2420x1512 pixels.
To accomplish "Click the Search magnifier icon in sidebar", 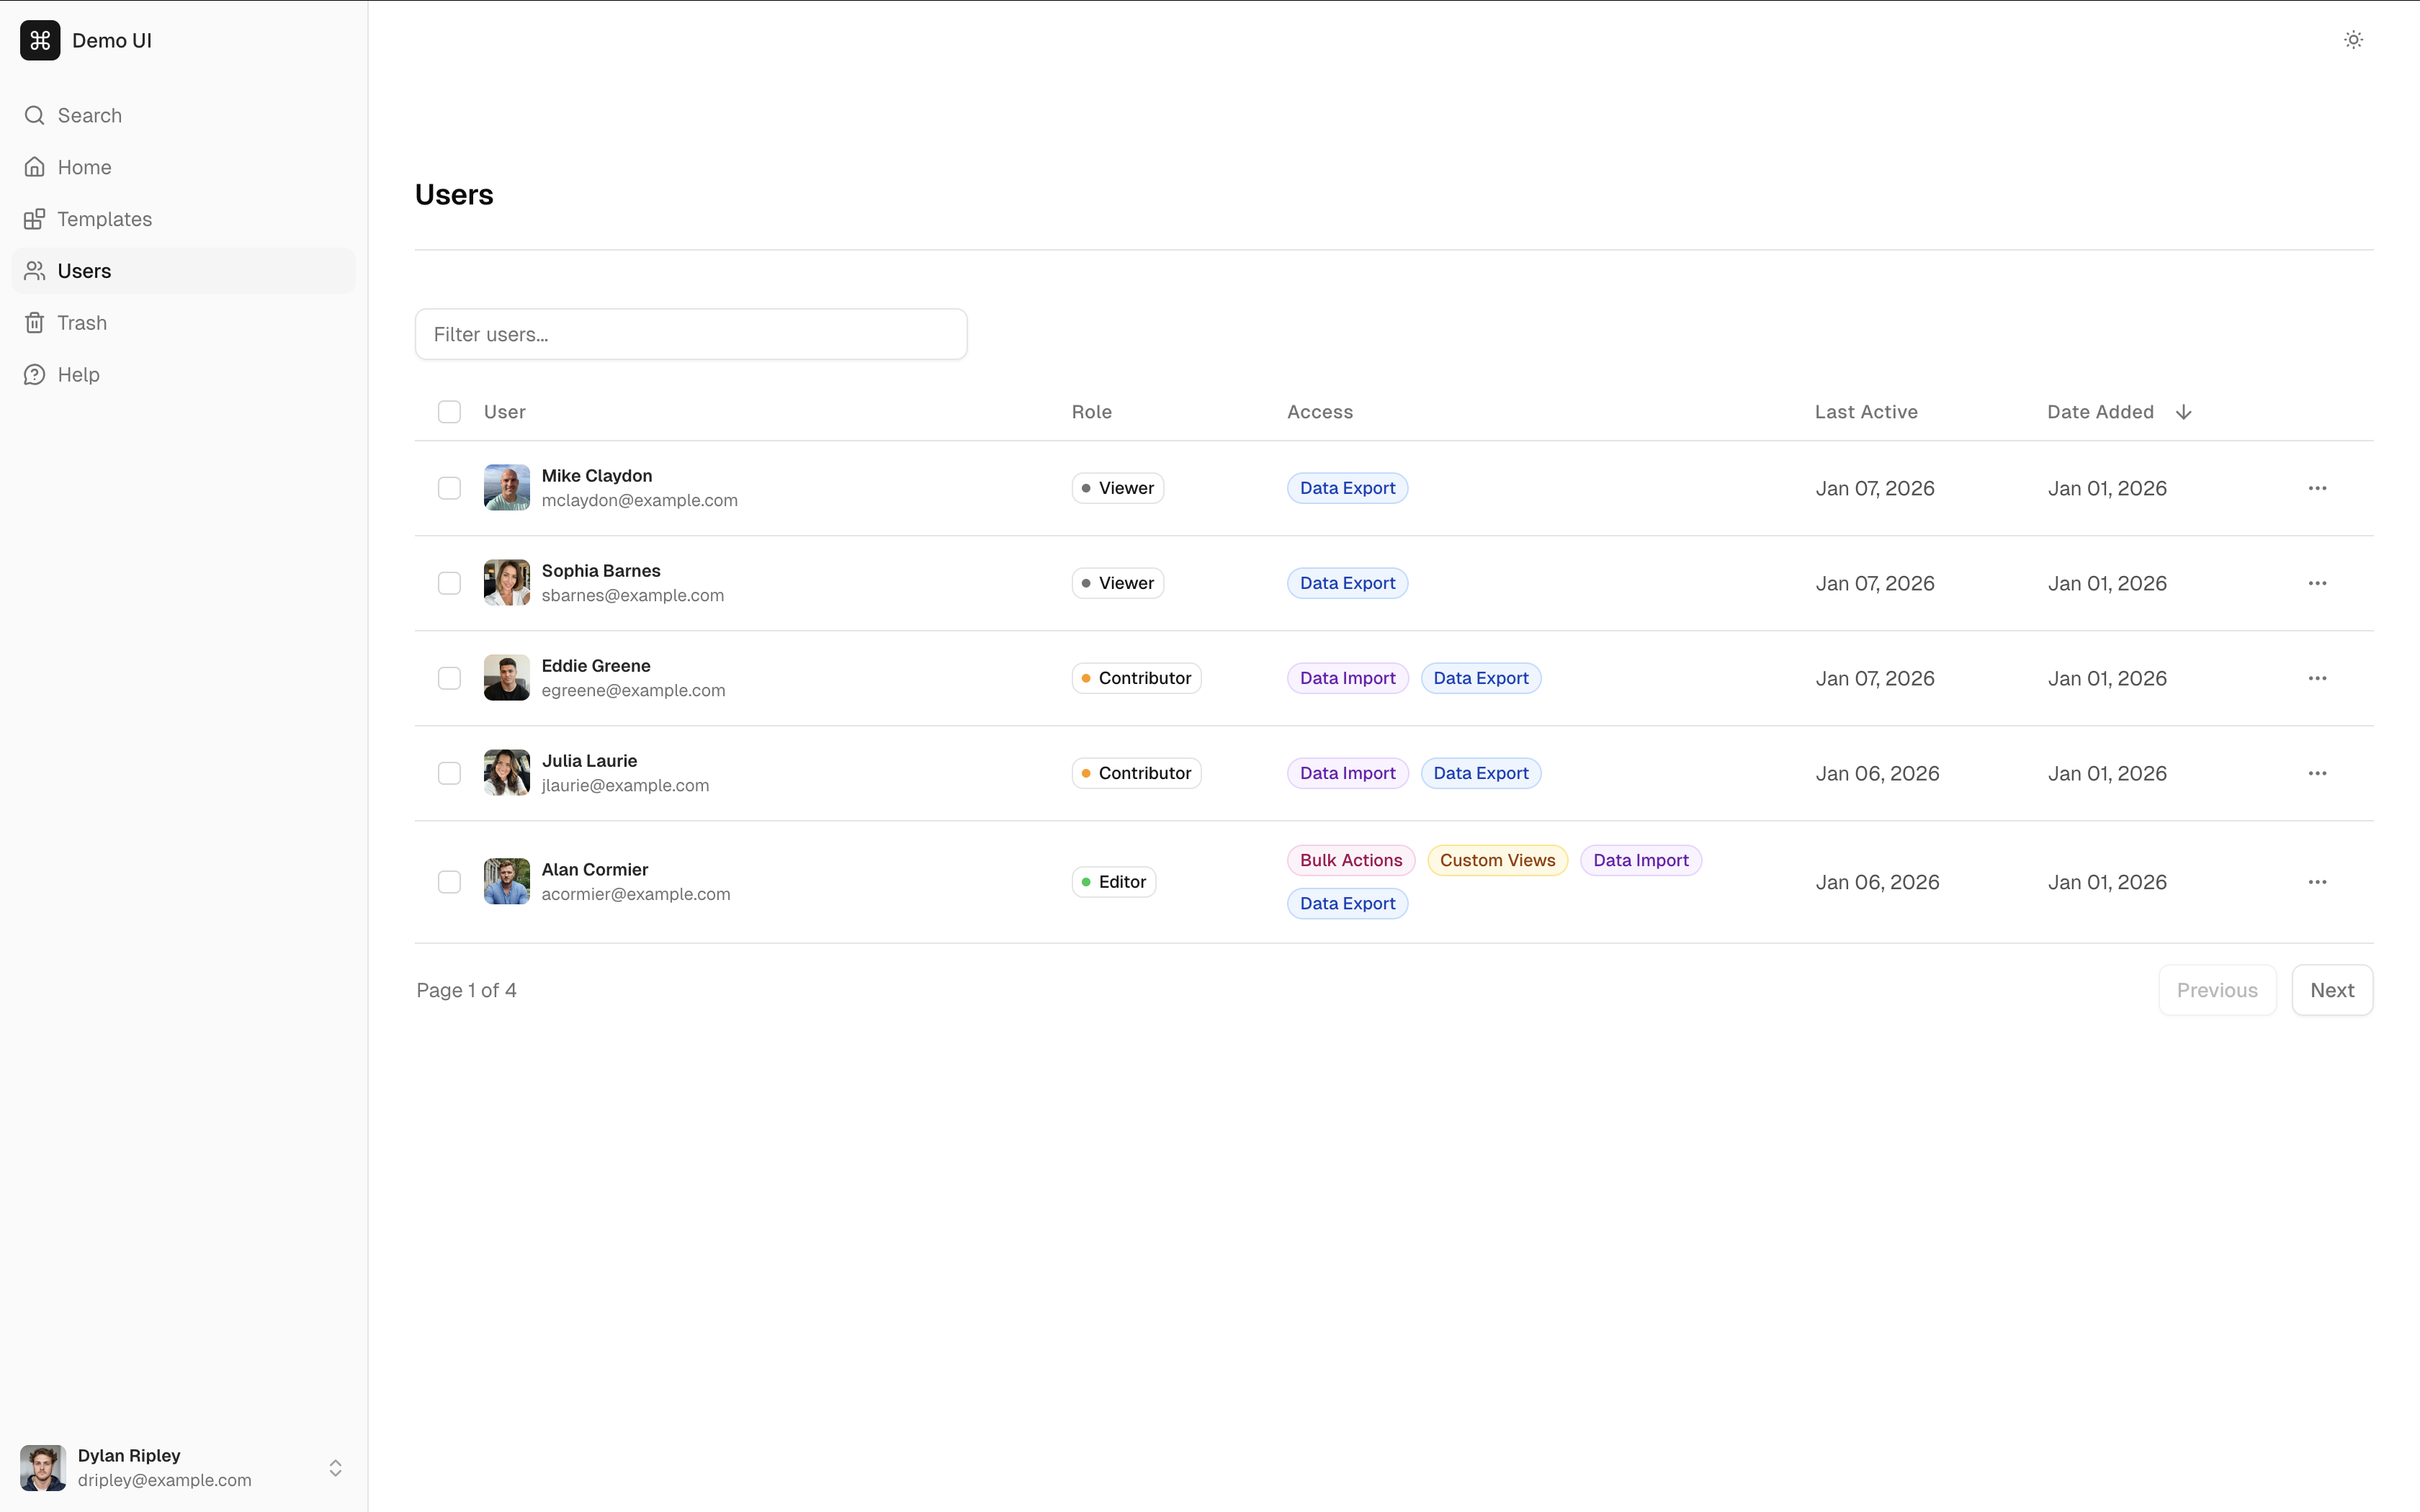I will tap(35, 115).
